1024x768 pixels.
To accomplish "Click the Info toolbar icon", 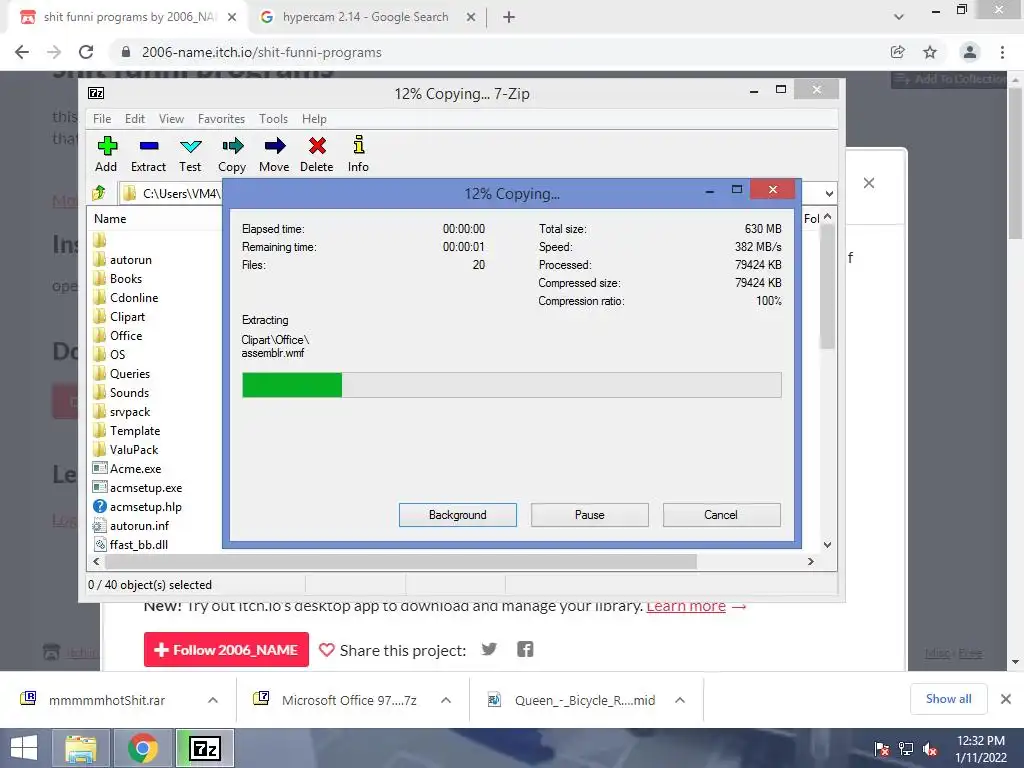I will tap(358, 153).
